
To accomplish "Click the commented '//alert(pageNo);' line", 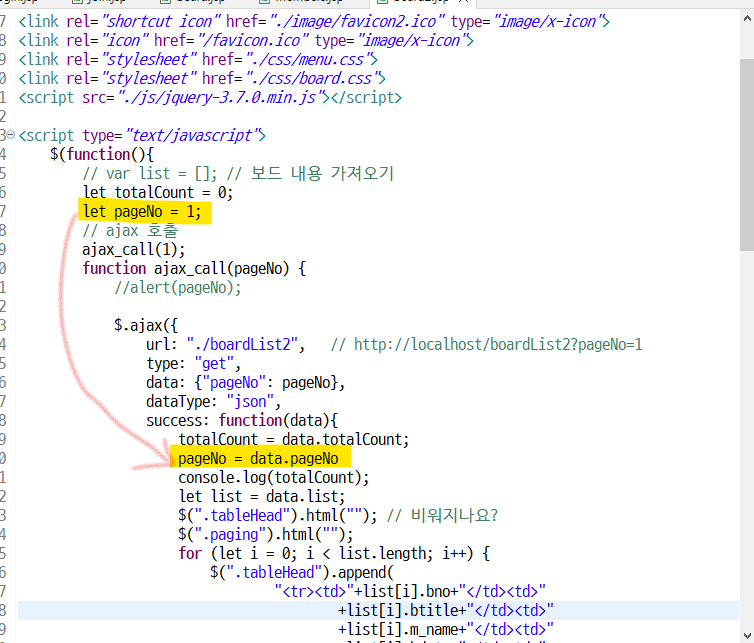I will [x=177, y=288].
